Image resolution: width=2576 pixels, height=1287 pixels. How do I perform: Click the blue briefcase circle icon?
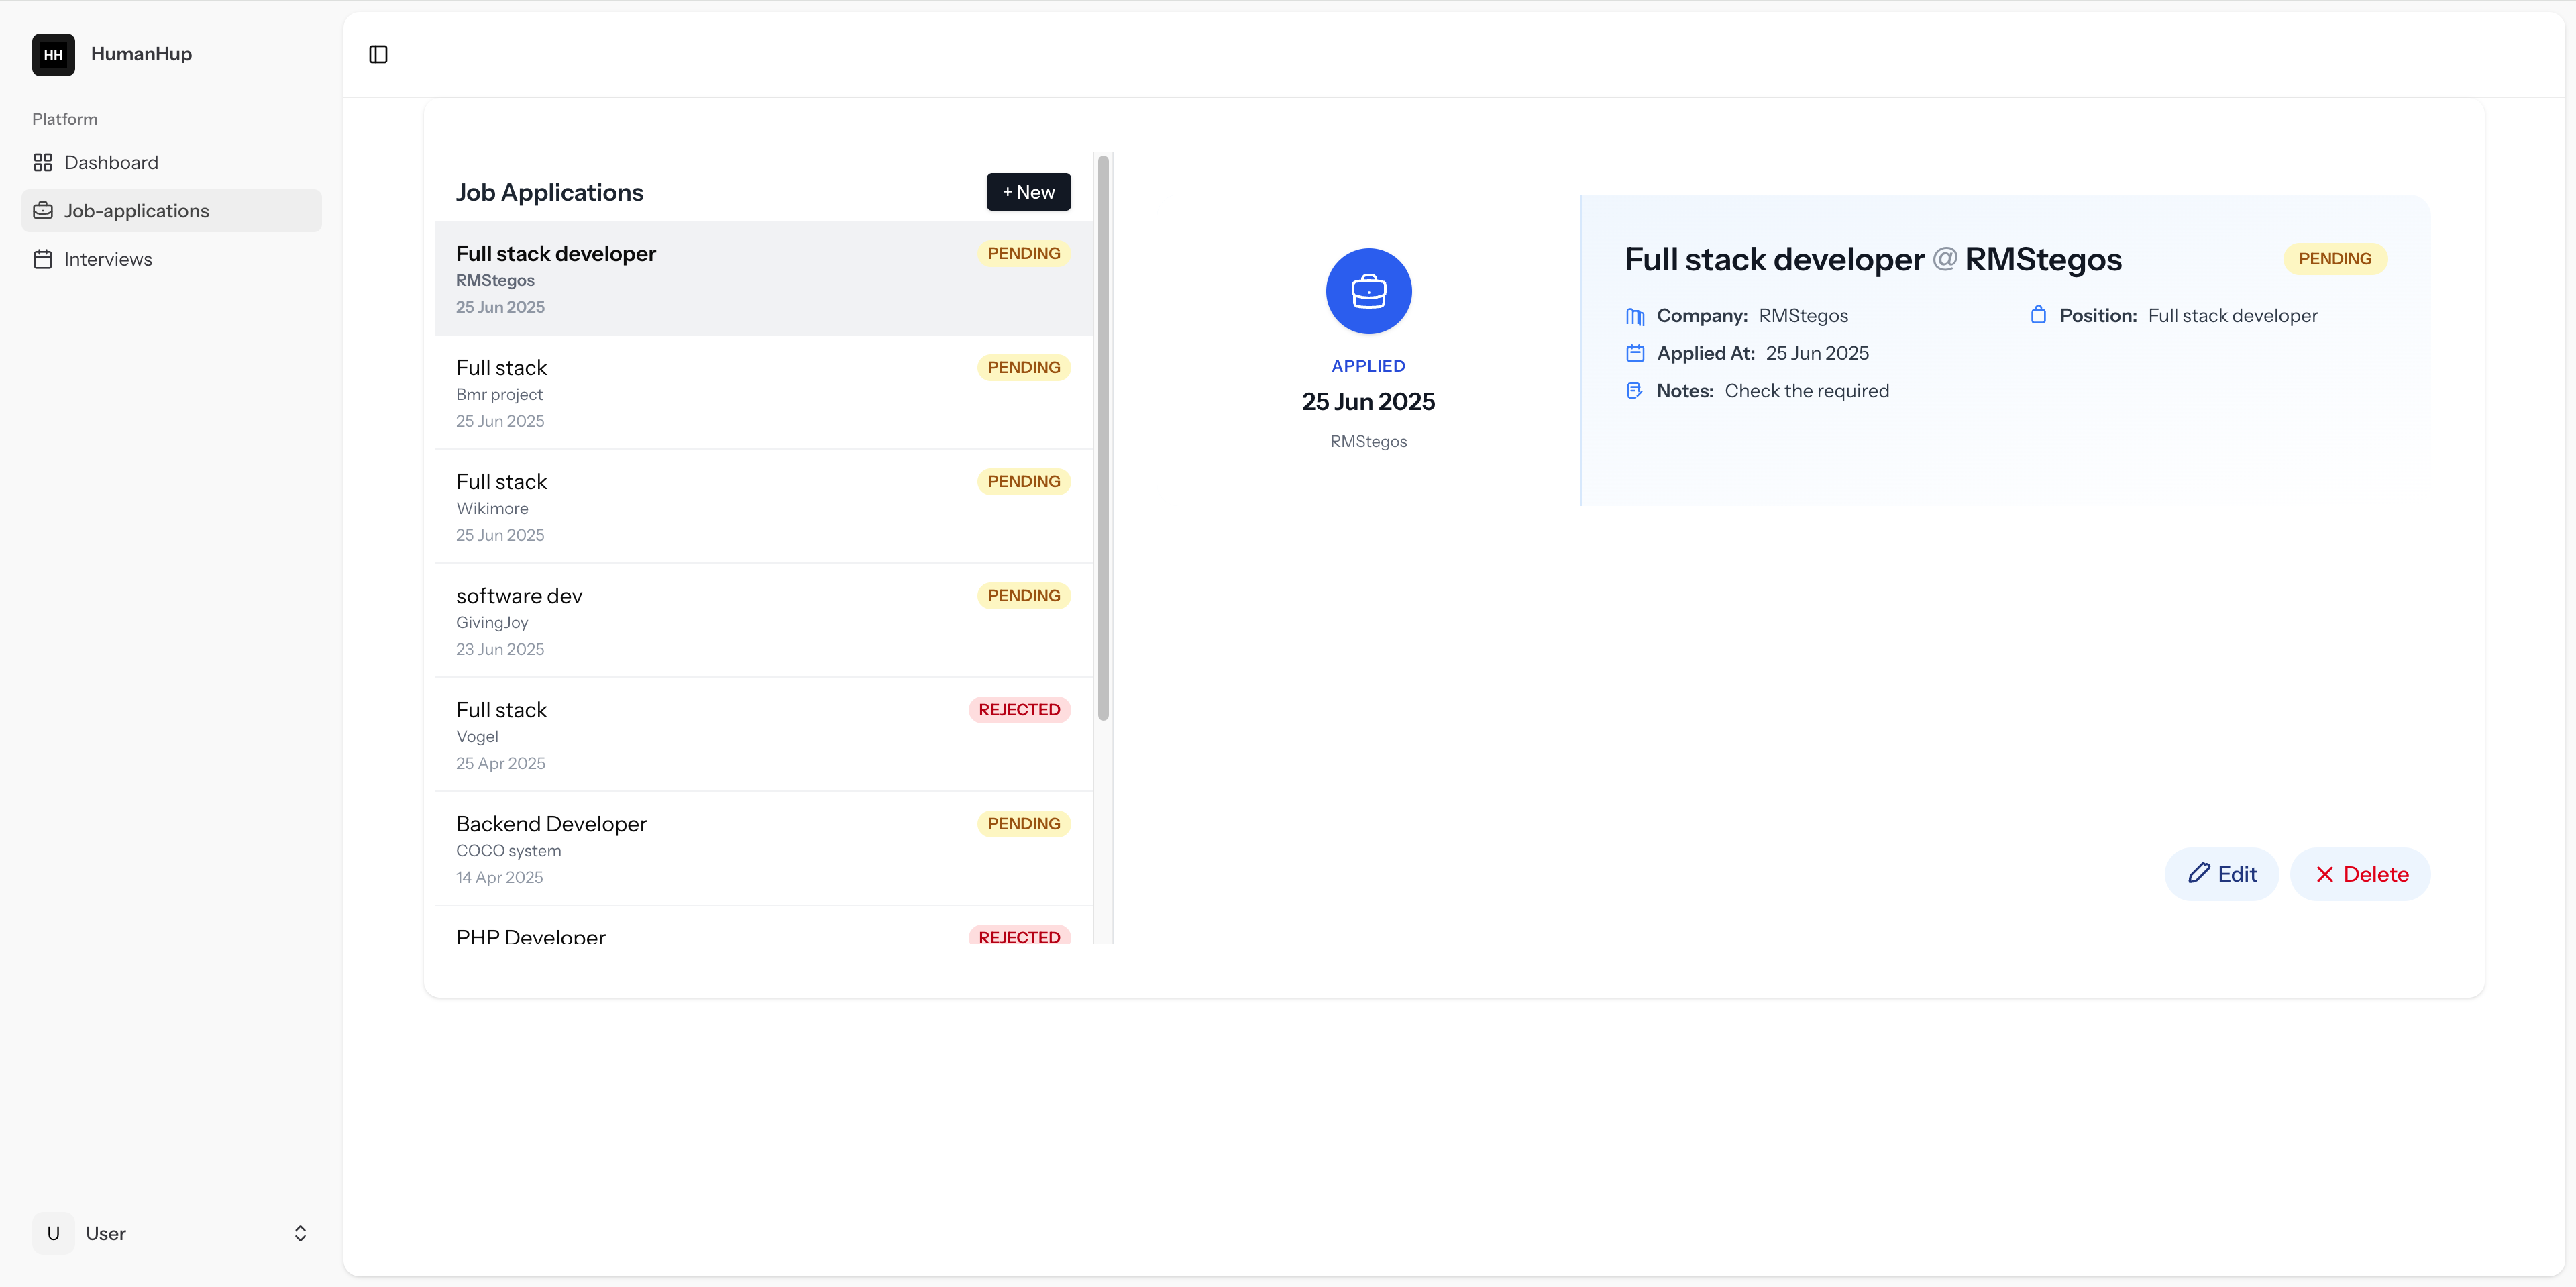click(1368, 291)
